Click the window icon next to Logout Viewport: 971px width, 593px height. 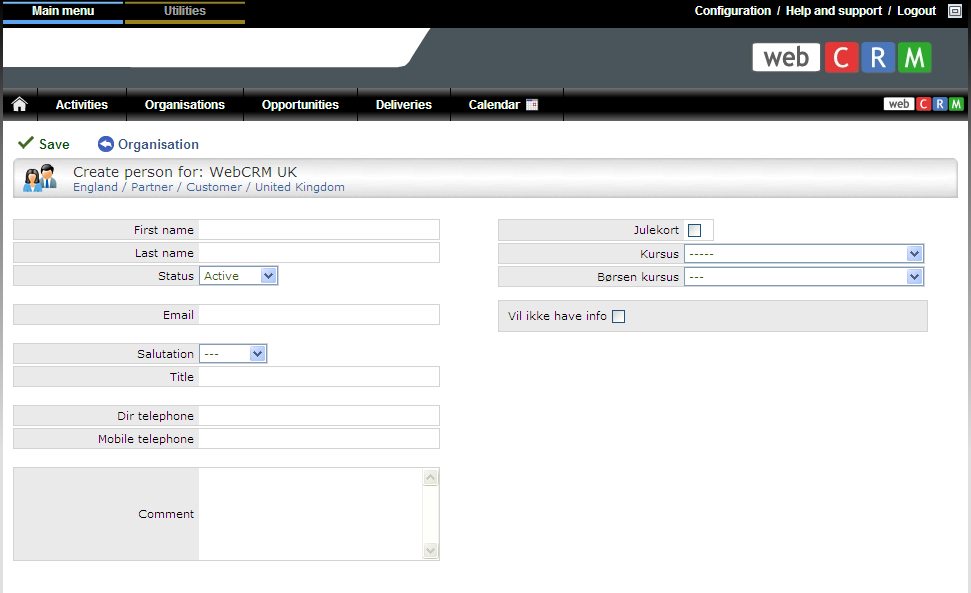click(x=955, y=11)
